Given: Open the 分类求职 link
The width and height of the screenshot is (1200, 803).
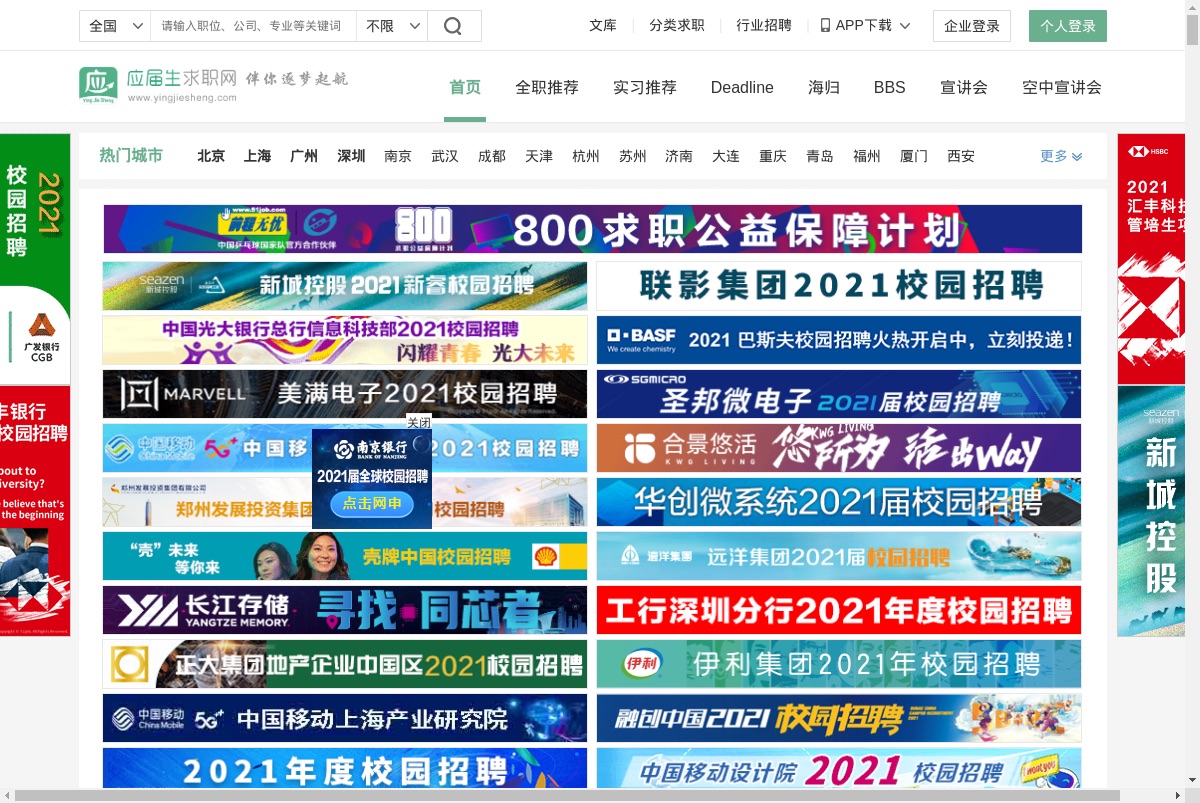Looking at the screenshot, I should pos(677,26).
